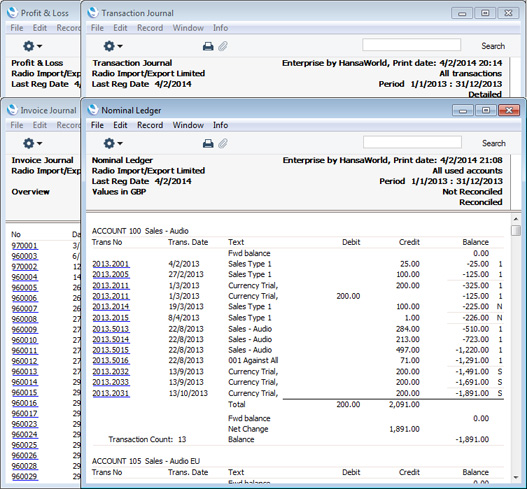Close the Nominal Ledger window
The height and width of the screenshot is (489, 527).
pos(509,110)
